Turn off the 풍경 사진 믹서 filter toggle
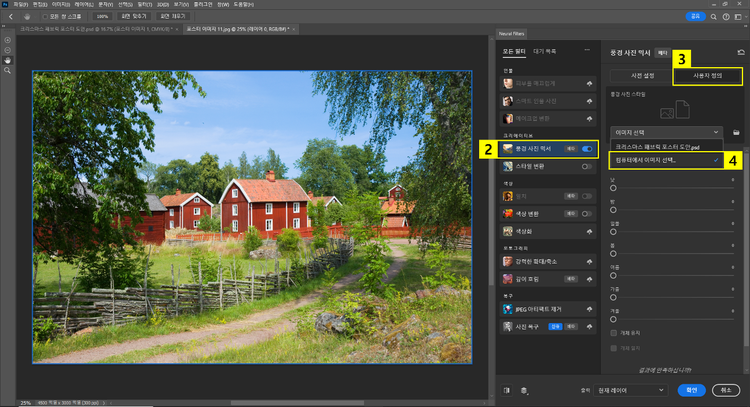 (x=587, y=149)
